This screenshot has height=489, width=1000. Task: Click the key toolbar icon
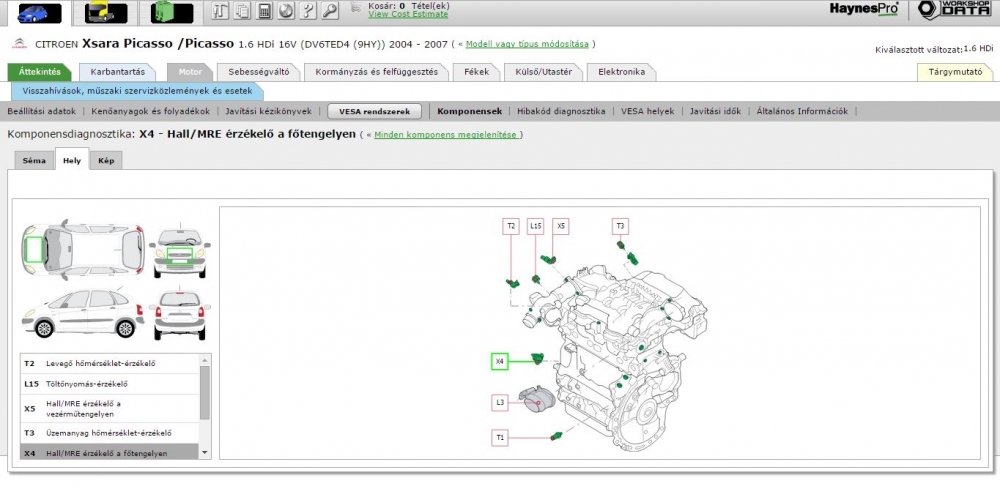point(330,10)
